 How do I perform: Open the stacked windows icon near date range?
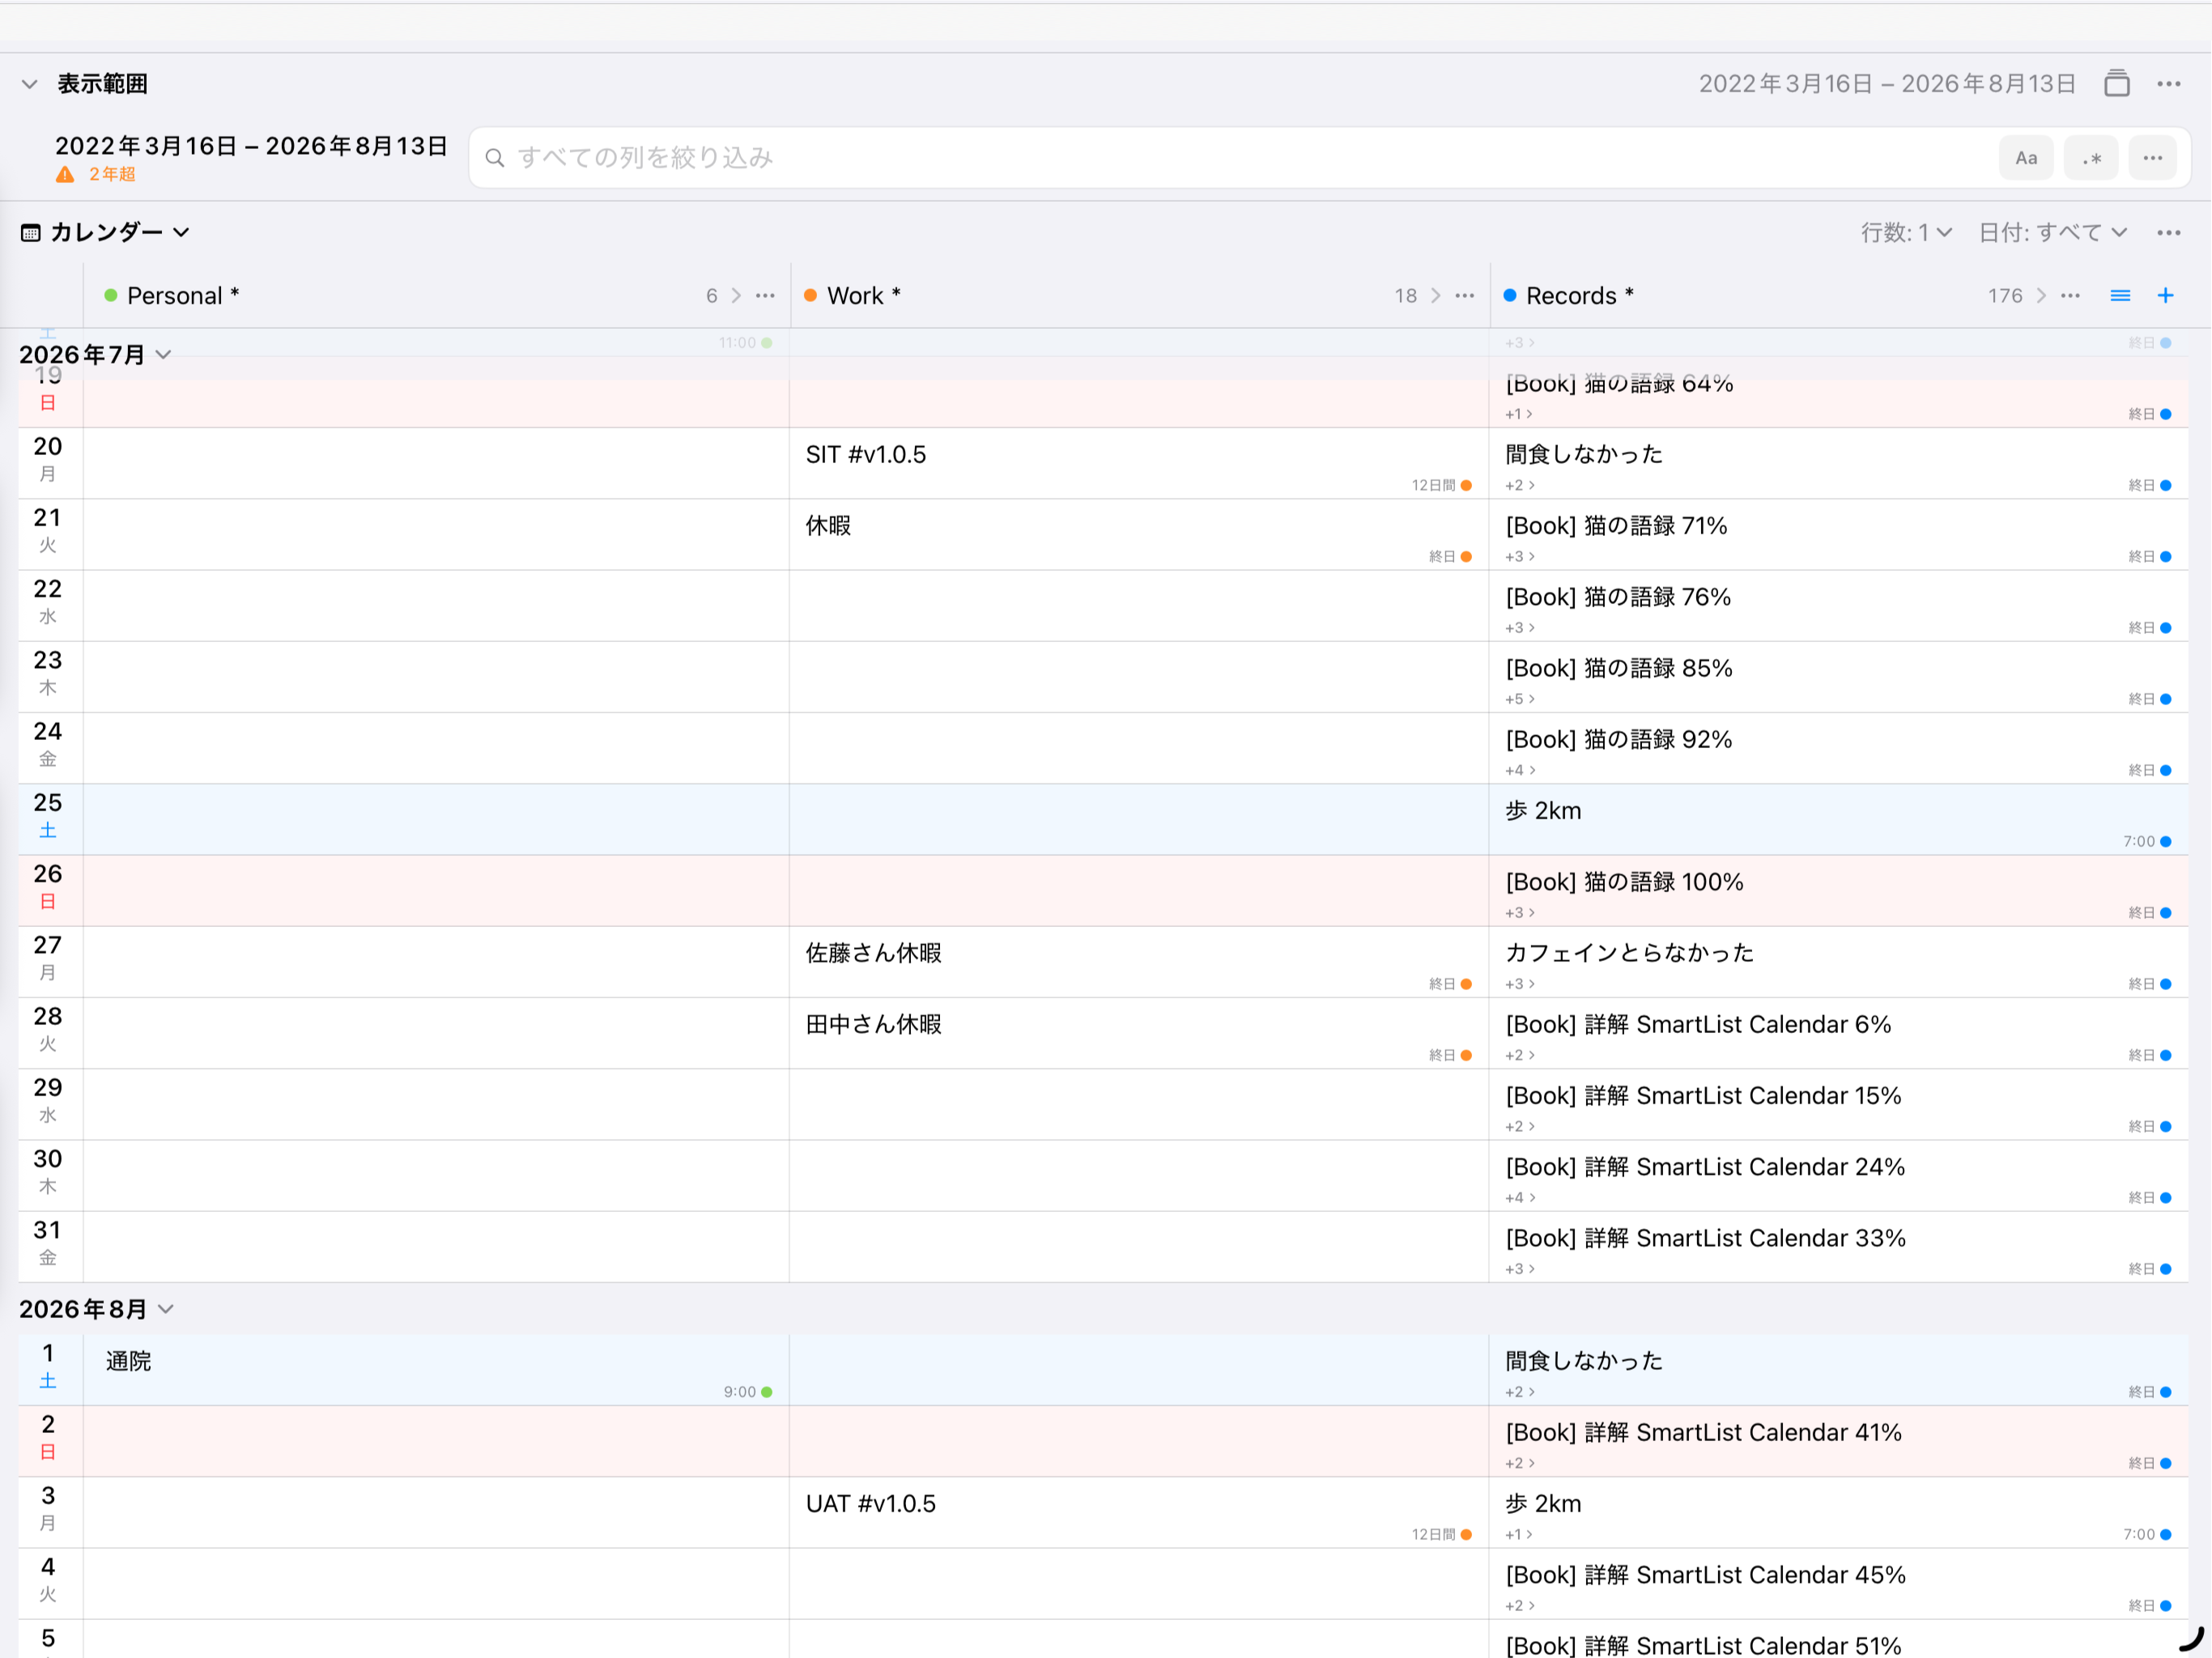(2116, 83)
